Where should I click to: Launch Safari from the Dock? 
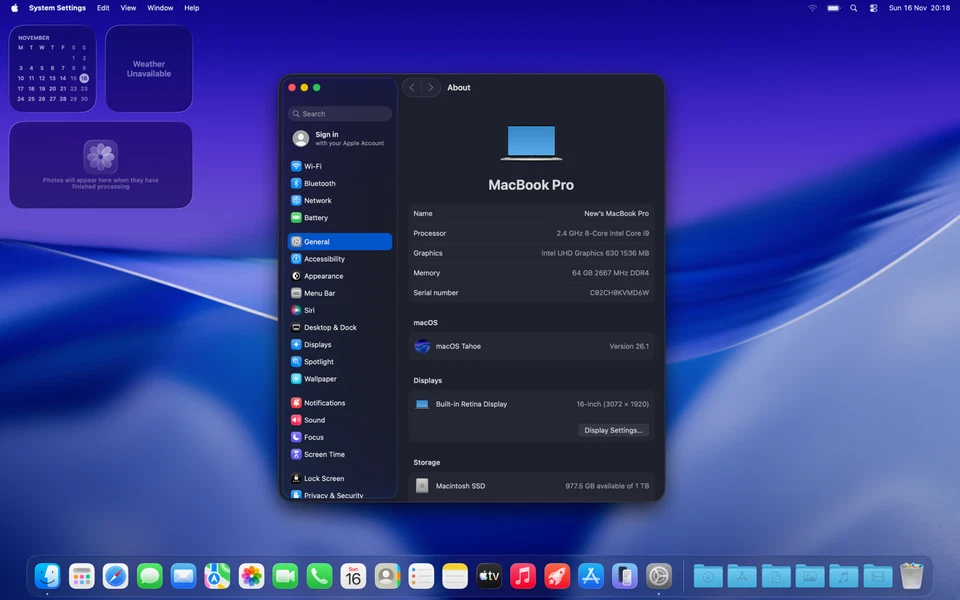[x=116, y=576]
